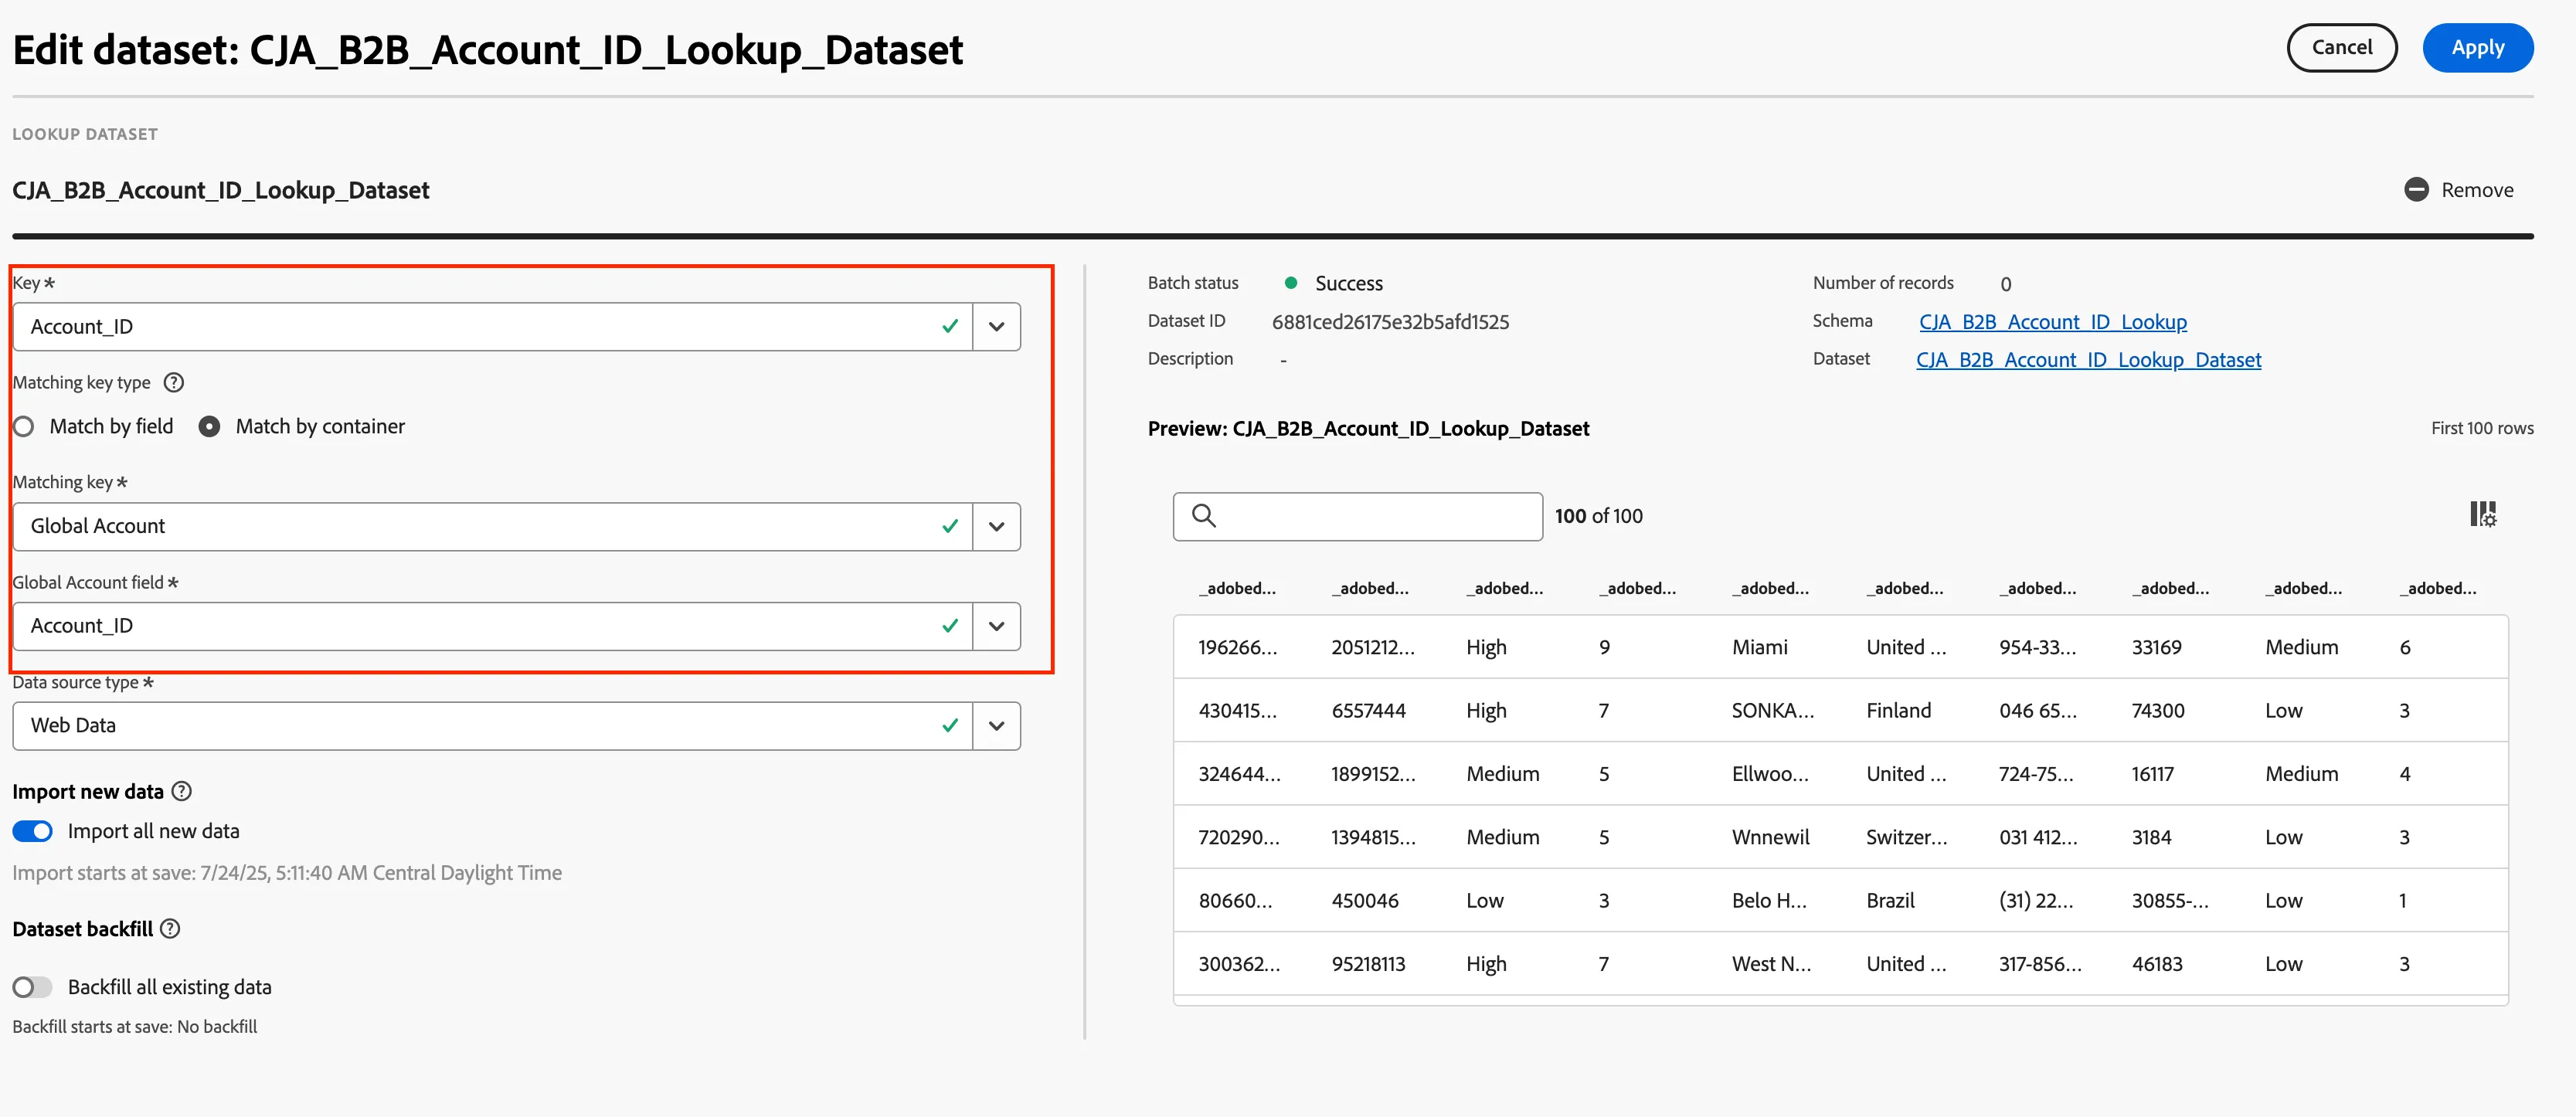Click the 450046 cell in the table
Viewport: 2576px width, 1117px height.
[x=1365, y=901]
